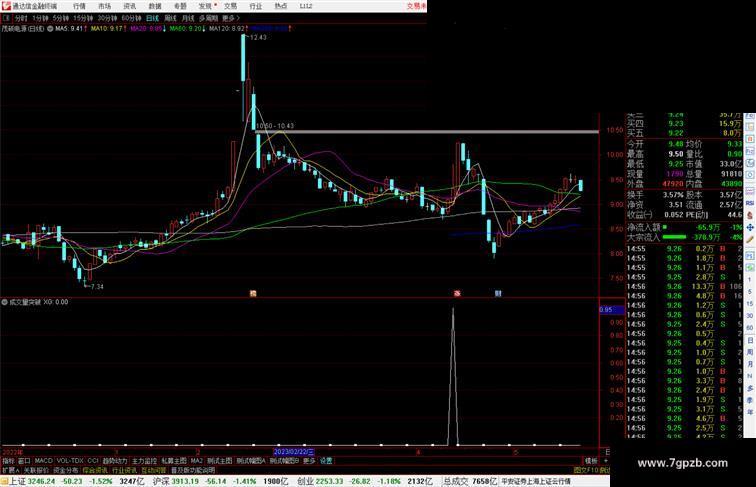This screenshot has width=756, height=487.
Task: Open the 资金分布 tab
Action: tap(66, 470)
